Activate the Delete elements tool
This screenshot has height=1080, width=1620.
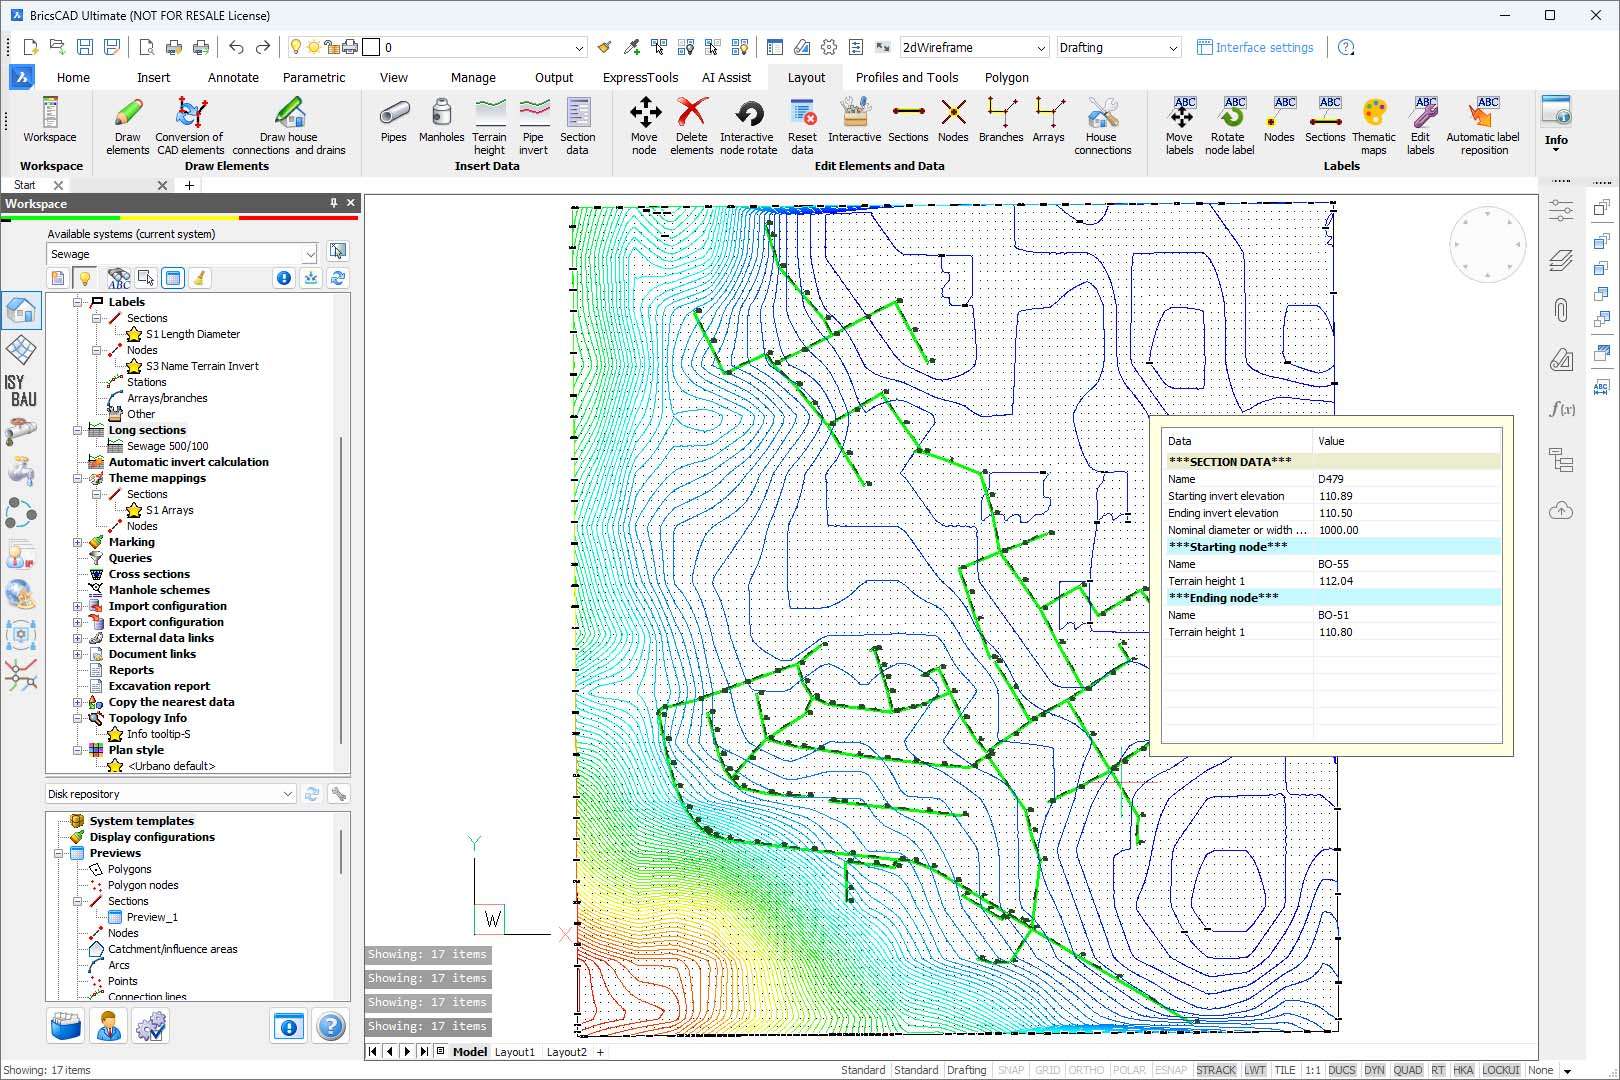(692, 124)
